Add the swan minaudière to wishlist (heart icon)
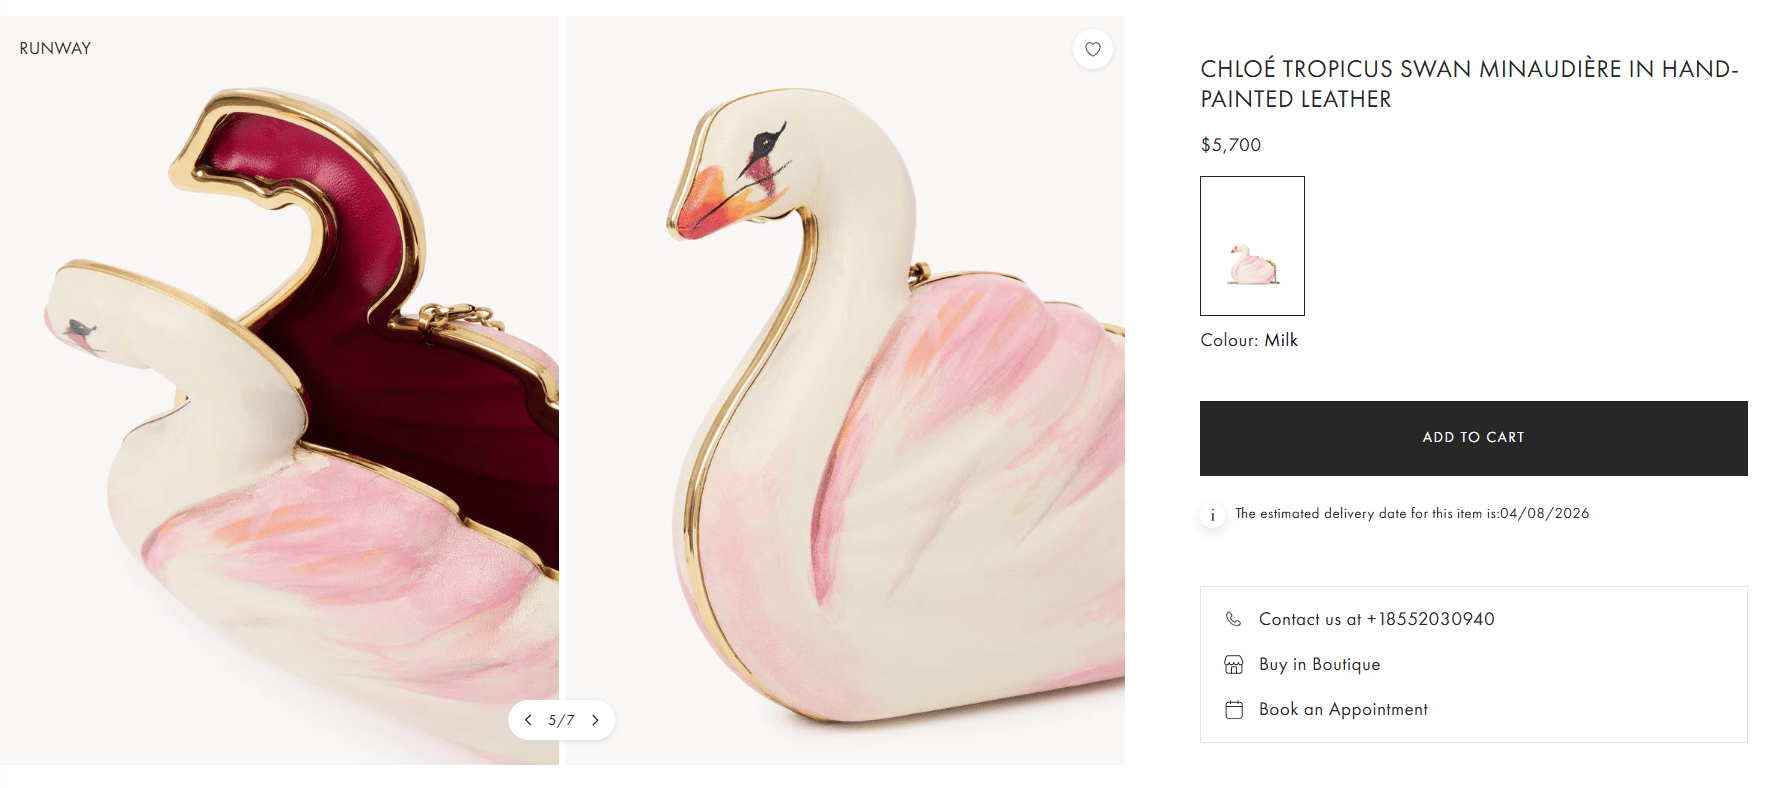This screenshot has width=1765, height=788. coord(1092,49)
